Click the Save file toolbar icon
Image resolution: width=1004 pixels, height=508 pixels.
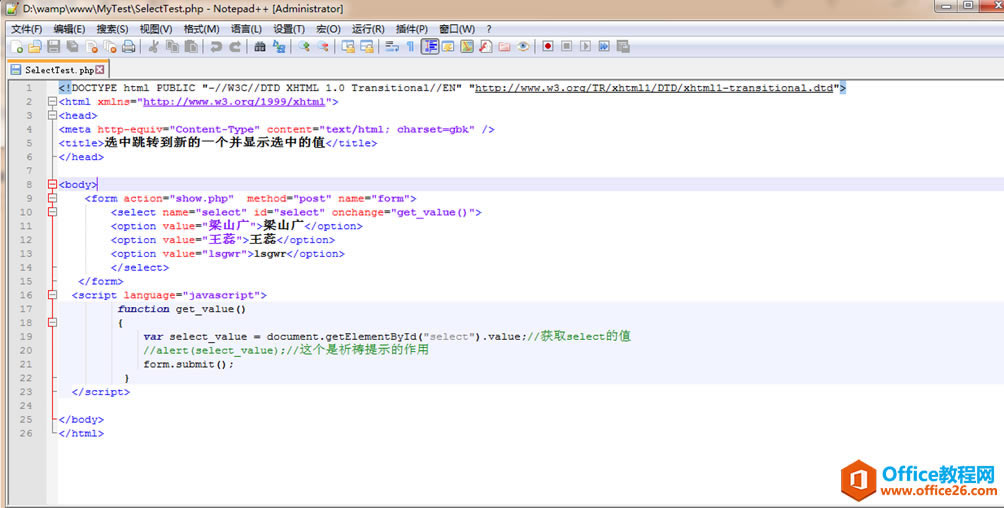pyautogui.click(x=53, y=46)
